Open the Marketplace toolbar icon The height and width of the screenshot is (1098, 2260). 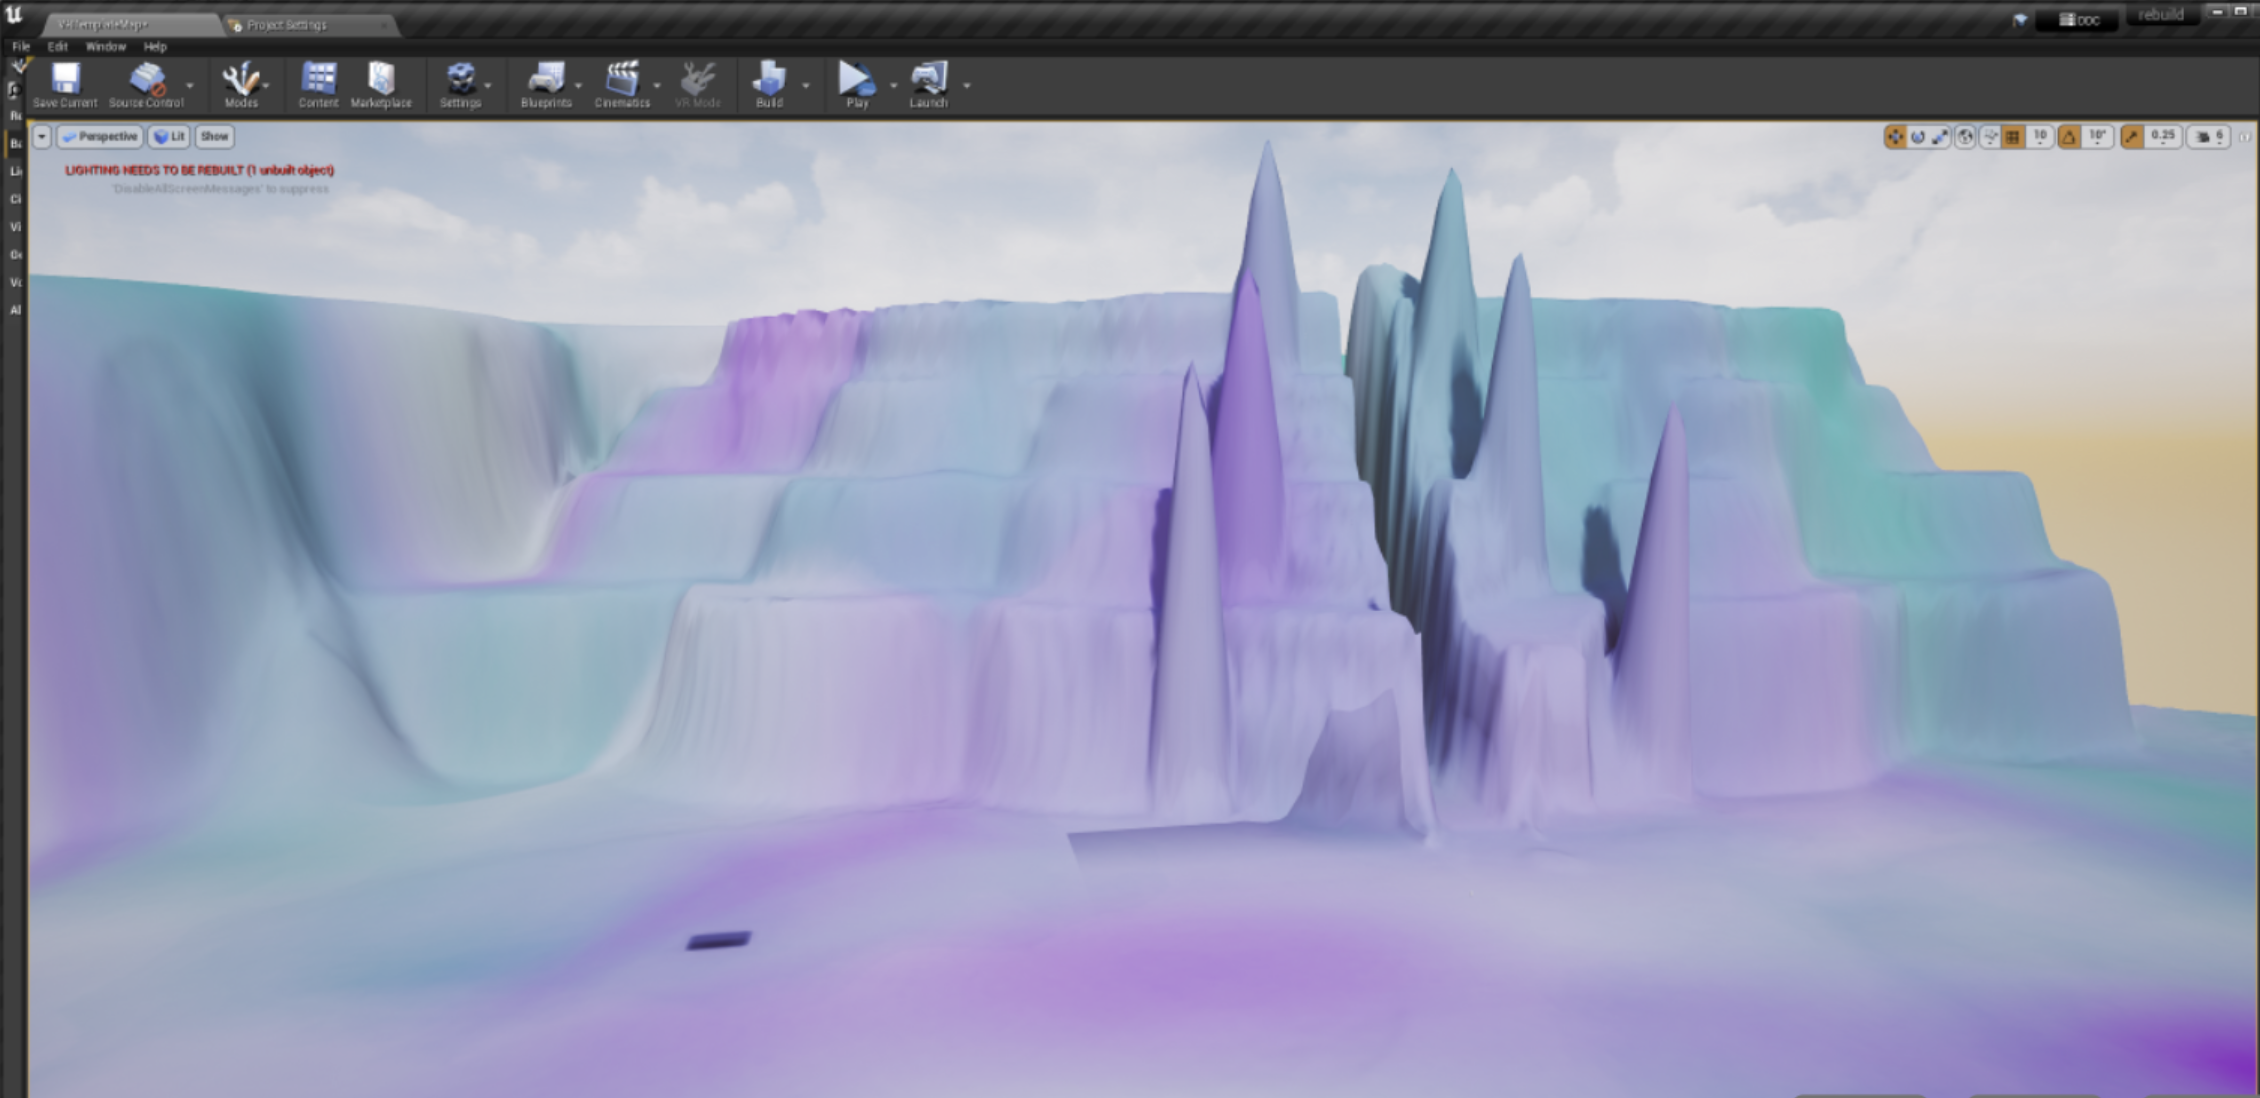(x=381, y=80)
